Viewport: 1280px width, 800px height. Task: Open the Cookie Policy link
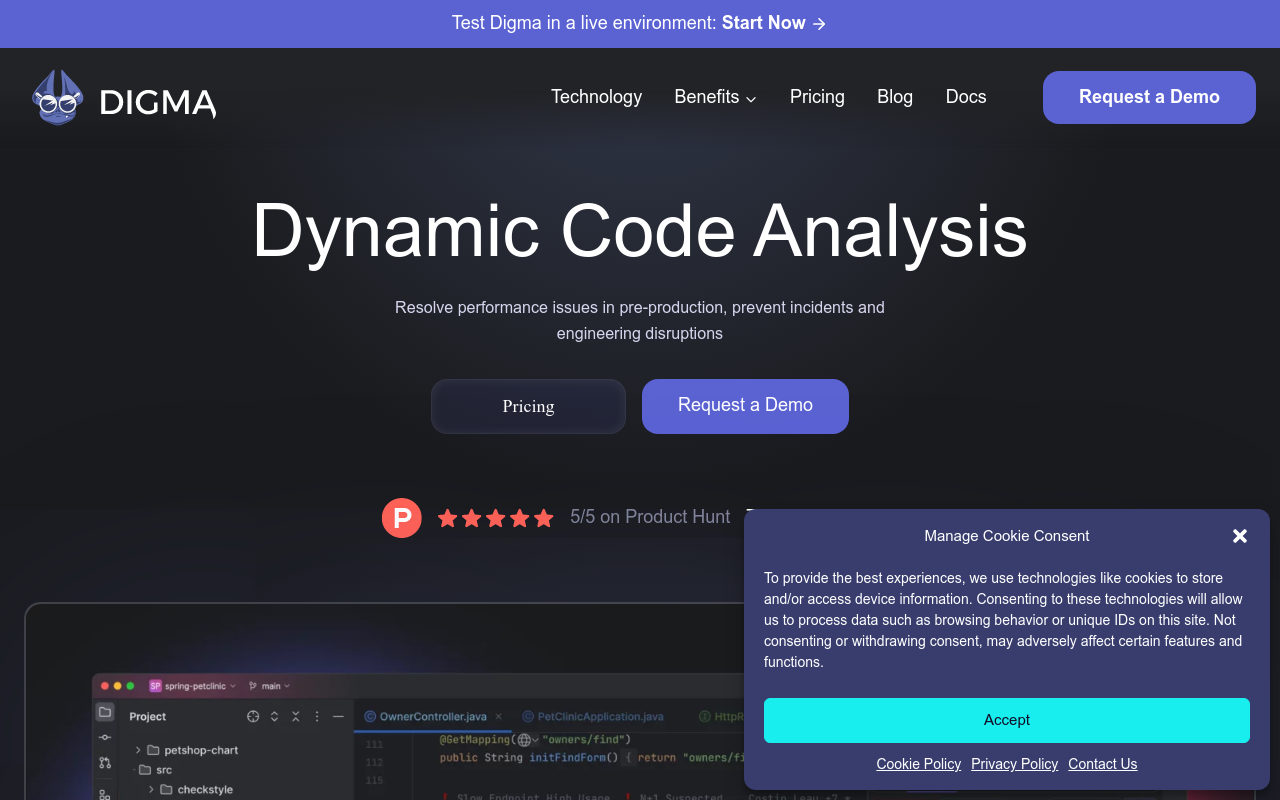point(918,764)
